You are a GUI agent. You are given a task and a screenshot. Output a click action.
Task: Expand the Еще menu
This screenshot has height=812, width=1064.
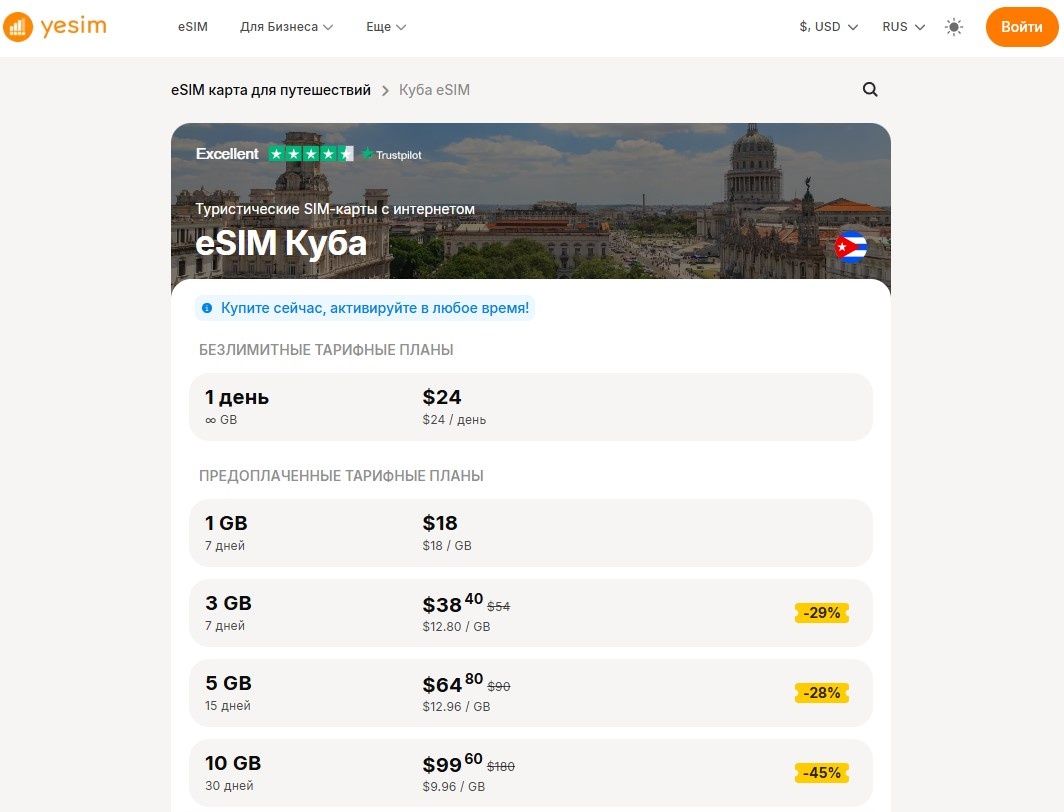pos(385,27)
